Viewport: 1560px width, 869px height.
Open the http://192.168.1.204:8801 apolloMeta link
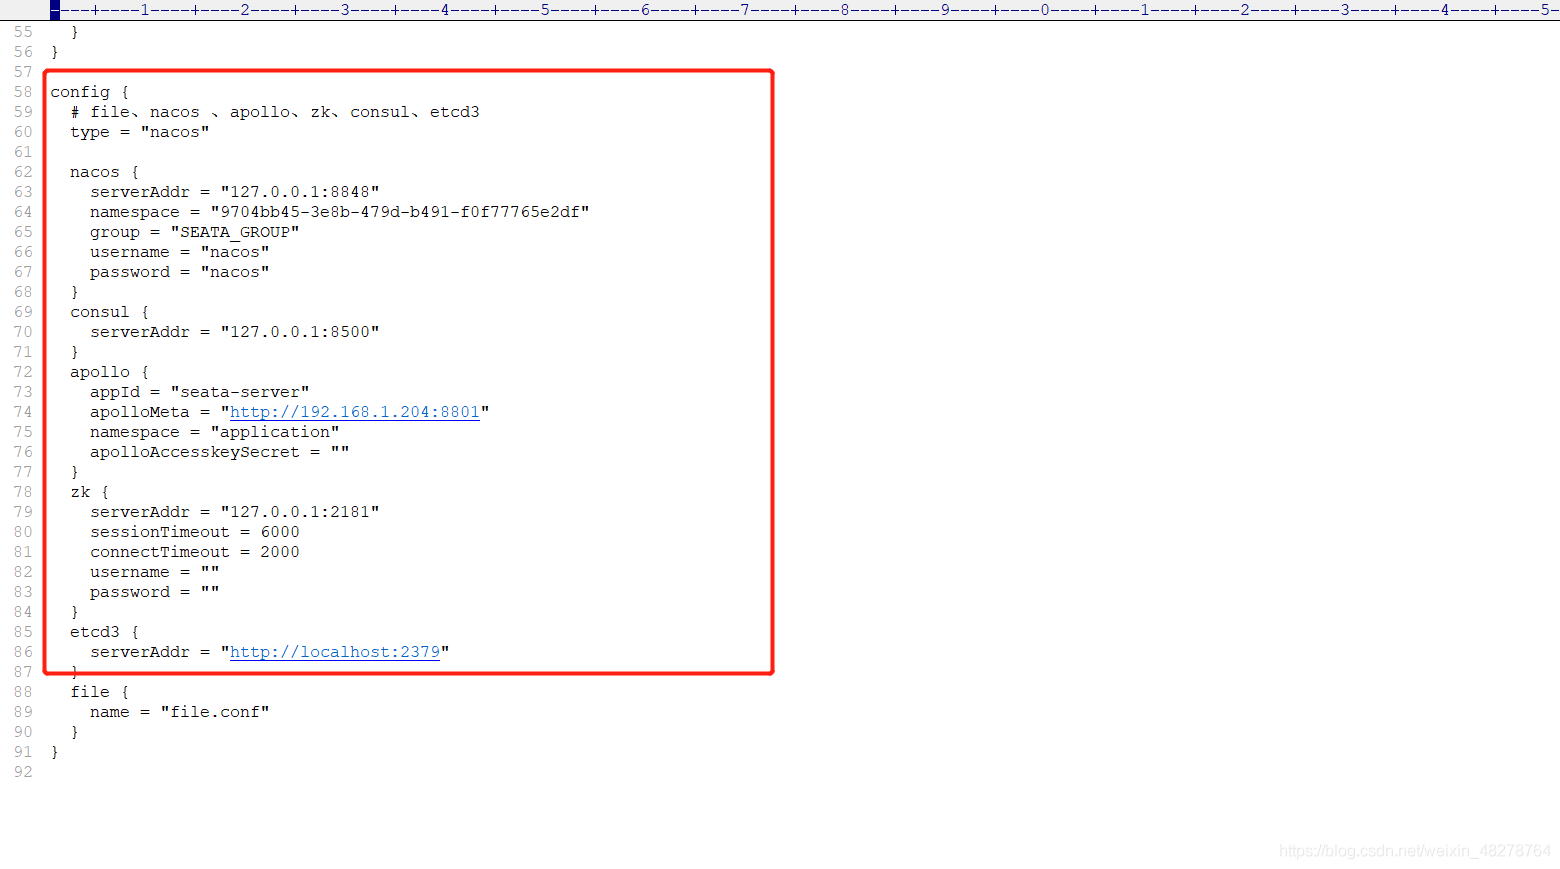point(355,412)
